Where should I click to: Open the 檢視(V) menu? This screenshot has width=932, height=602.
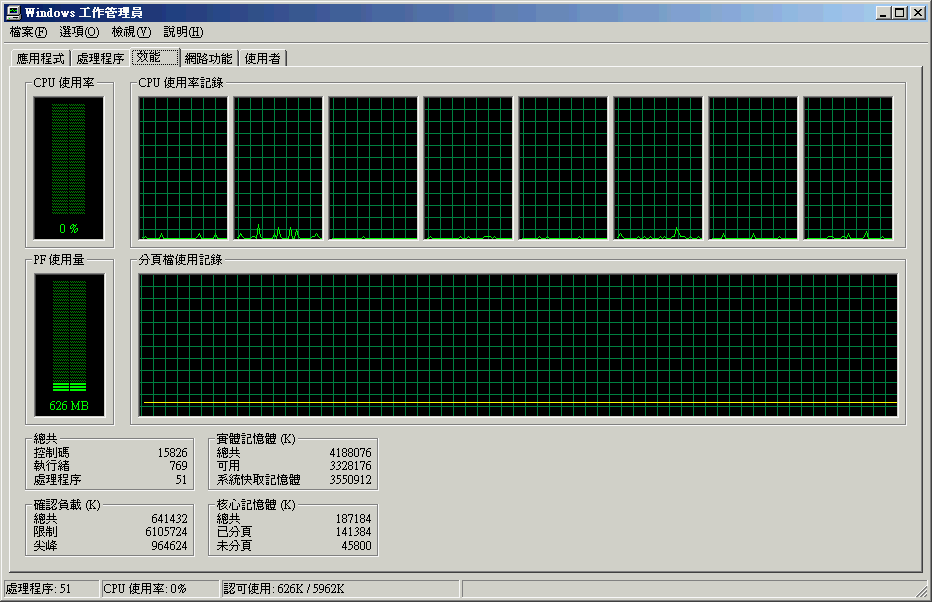(x=131, y=32)
